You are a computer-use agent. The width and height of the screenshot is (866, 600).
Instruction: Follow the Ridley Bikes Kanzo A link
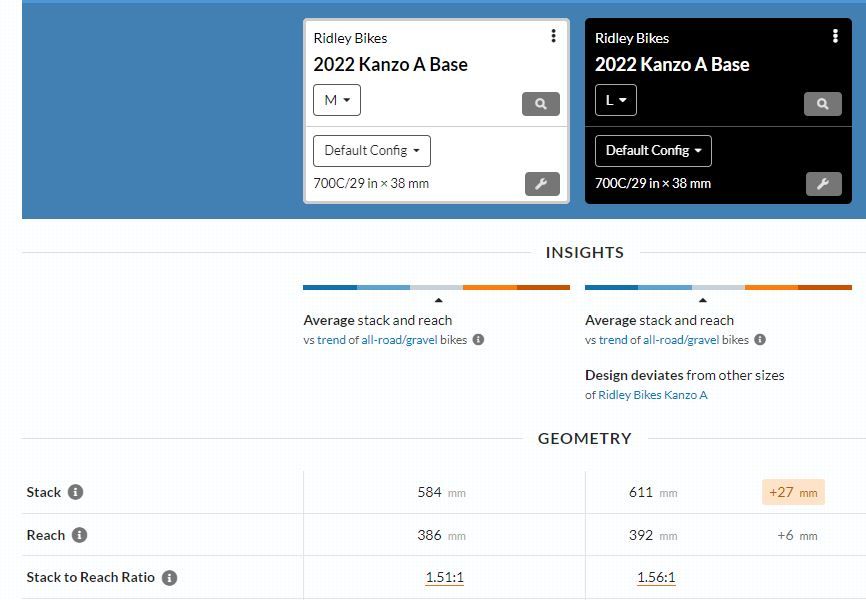point(652,395)
